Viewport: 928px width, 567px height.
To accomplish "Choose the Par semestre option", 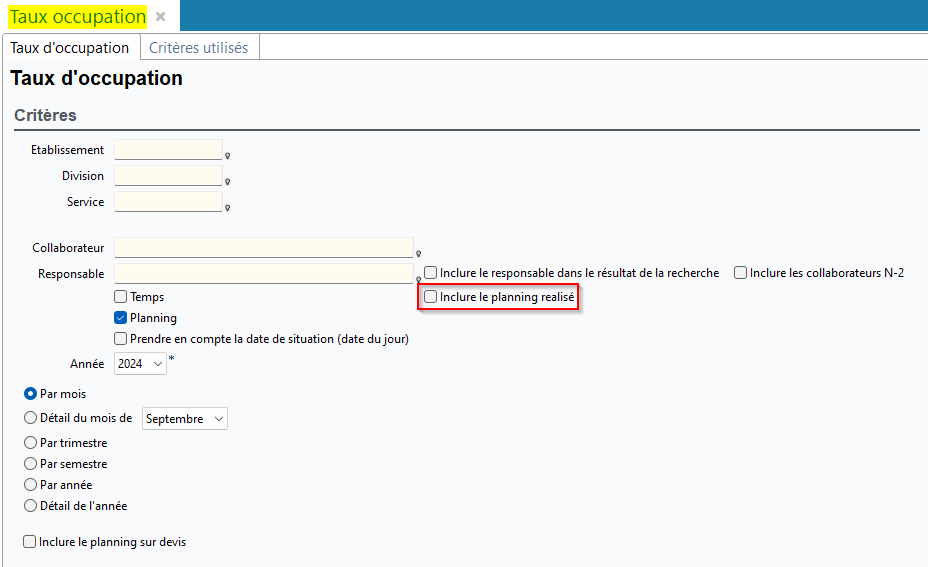I will tap(30, 464).
